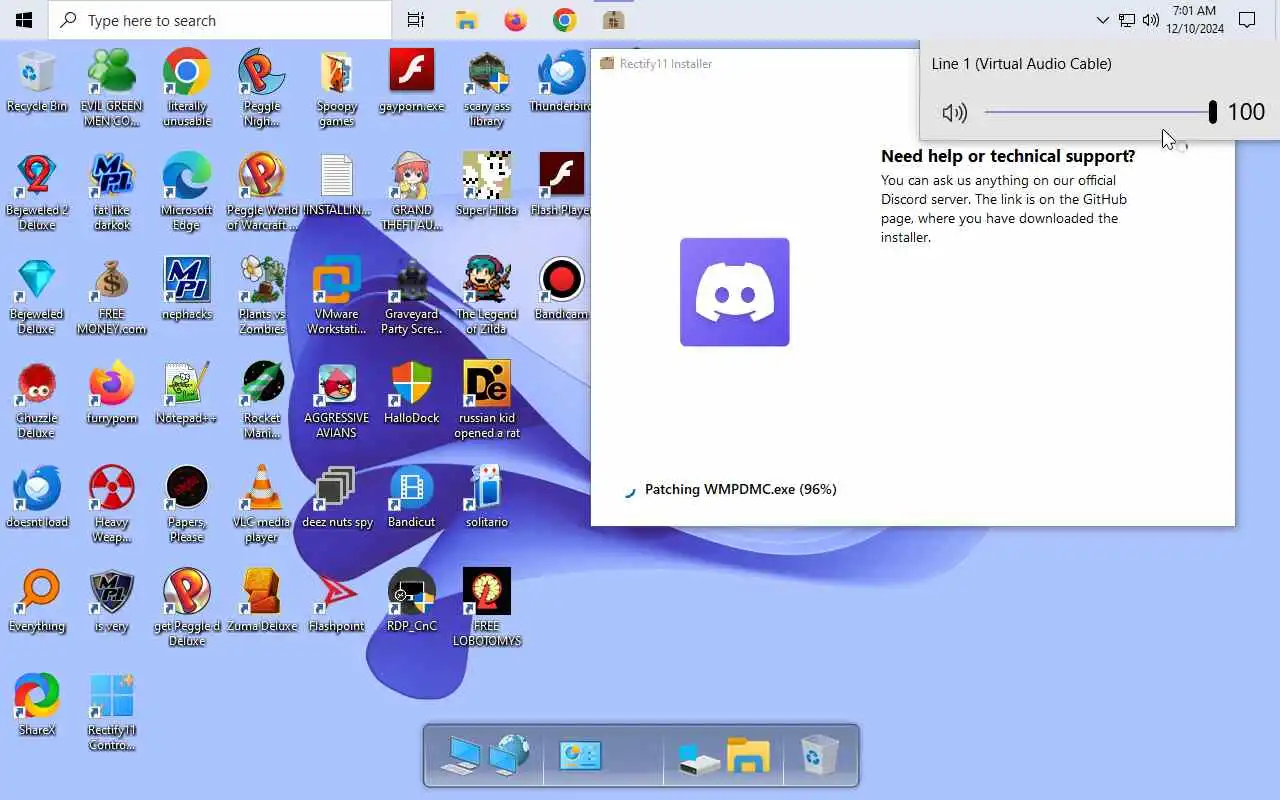Open the 'scary ass library' shortcut
The image size is (1280, 800).
pyautogui.click(x=487, y=88)
